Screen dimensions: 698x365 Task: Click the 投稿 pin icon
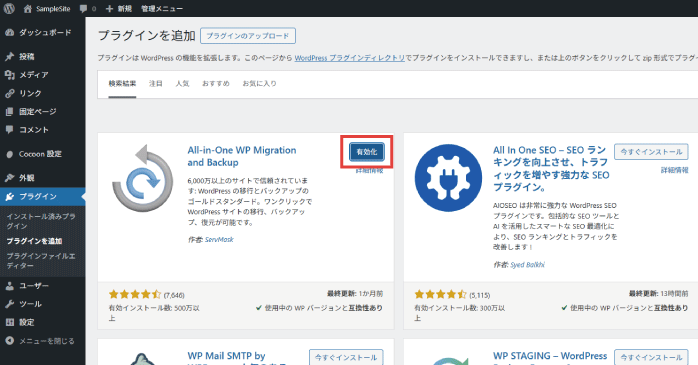tap(9, 57)
